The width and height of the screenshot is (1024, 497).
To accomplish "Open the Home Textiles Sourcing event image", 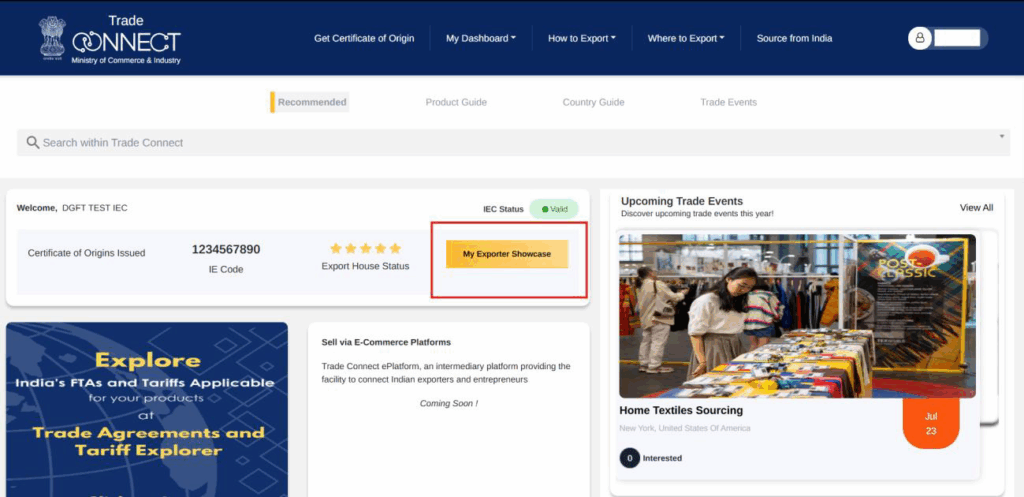I will point(797,316).
